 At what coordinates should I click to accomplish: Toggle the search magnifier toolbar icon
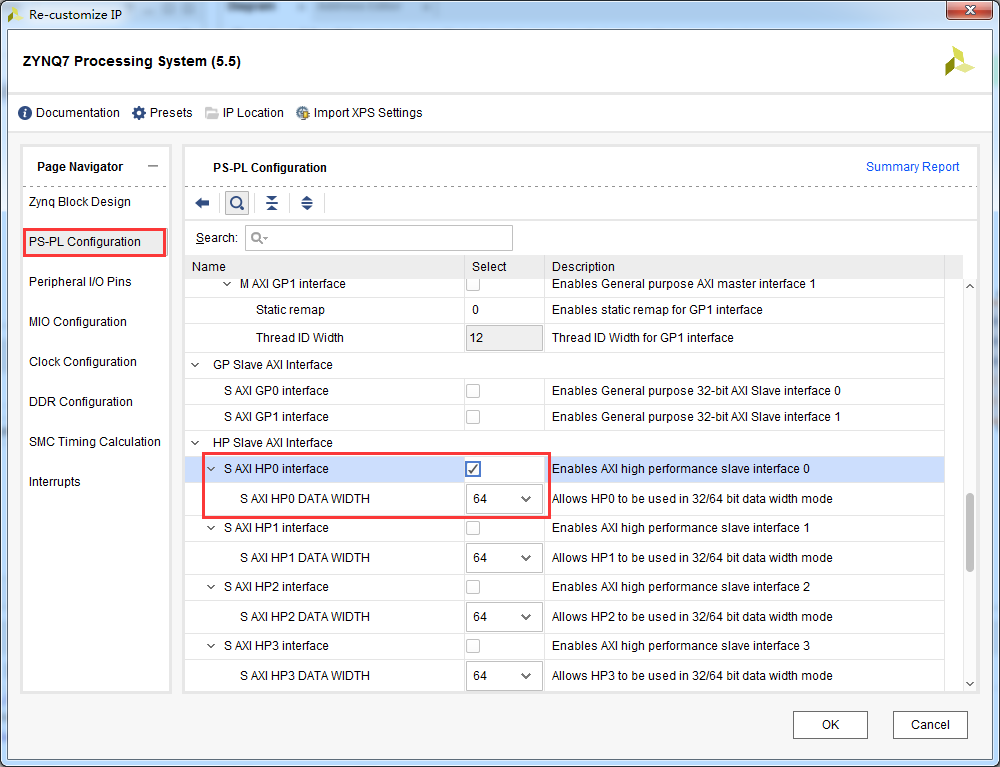(237, 203)
